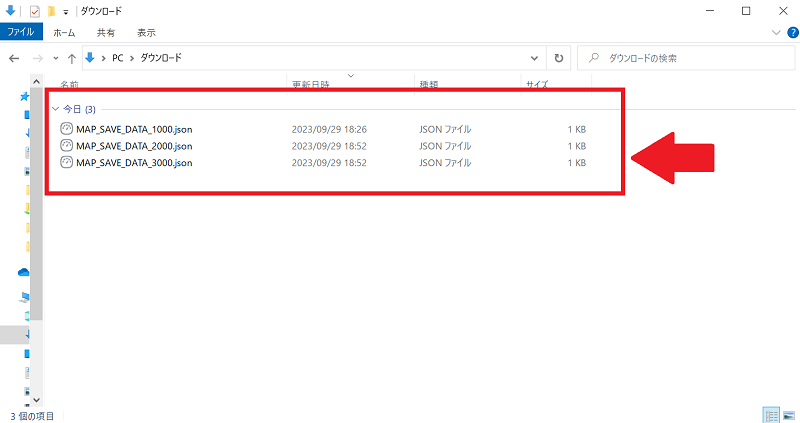Image resolution: width=800 pixels, height=423 pixels.
Task: Switch to the 表示 ribbon tab
Action: pyautogui.click(x=146, y=32)
